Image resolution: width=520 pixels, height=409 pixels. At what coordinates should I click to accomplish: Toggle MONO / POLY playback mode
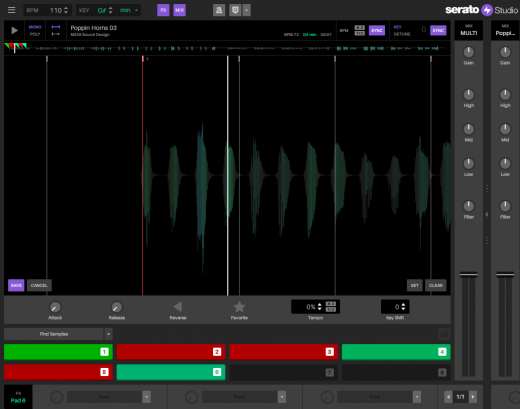pyautogui.click(x=35, y=30)
